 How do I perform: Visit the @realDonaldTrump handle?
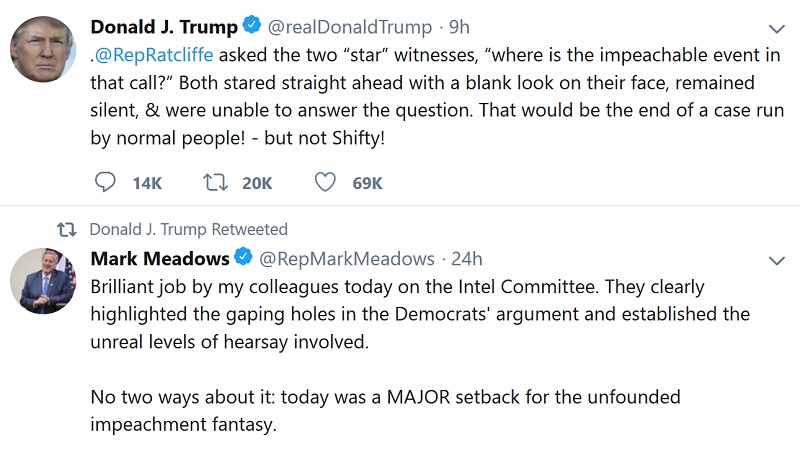pos(352,26)
